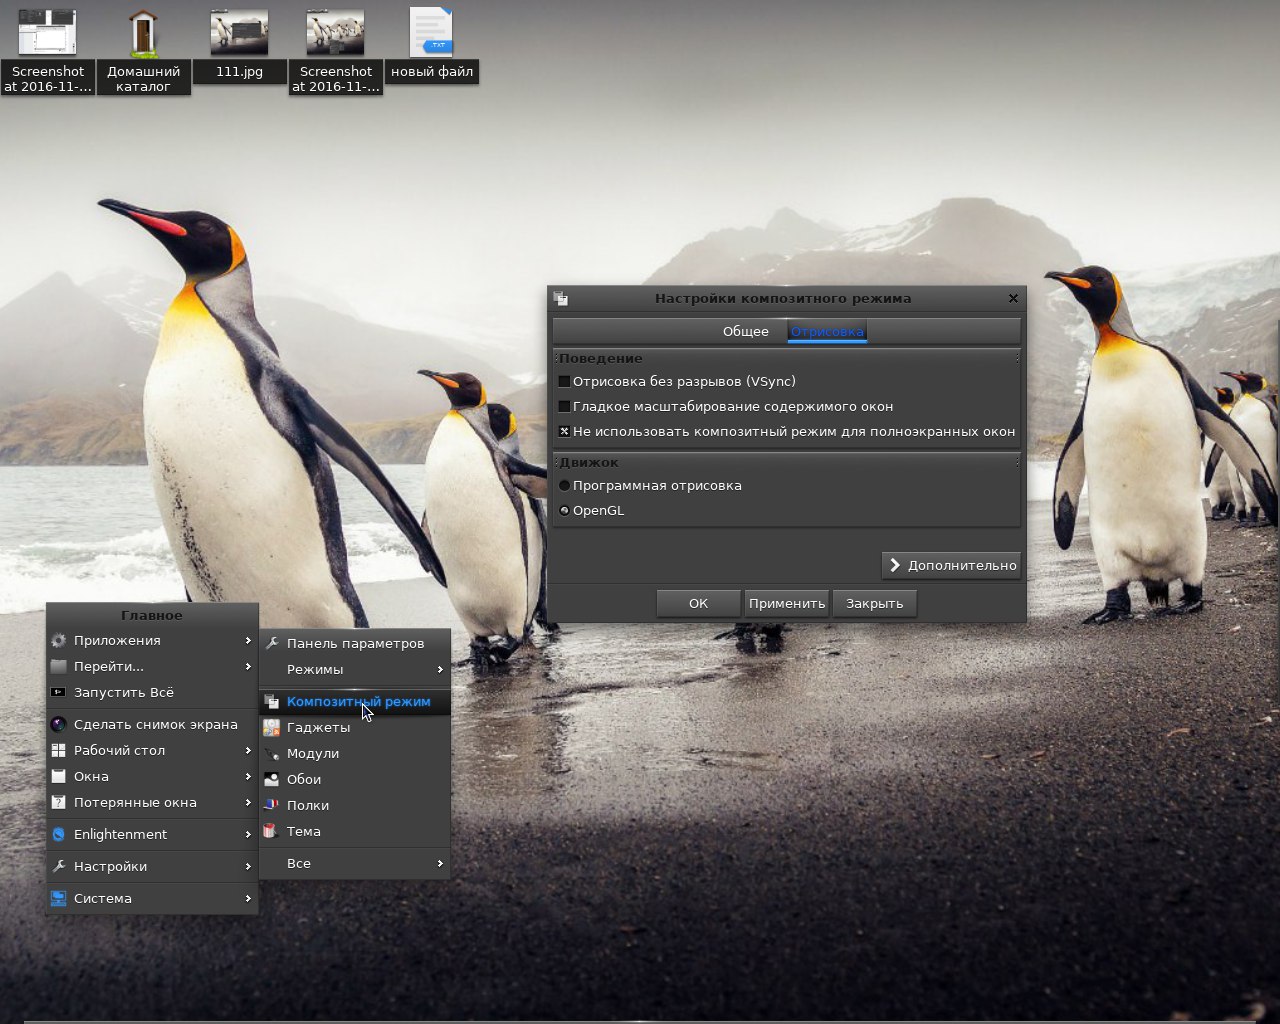Expand the Все submenu arrow
Image resolution: width=1280 pixels, height=1024 pixels.
click(439, 864)
